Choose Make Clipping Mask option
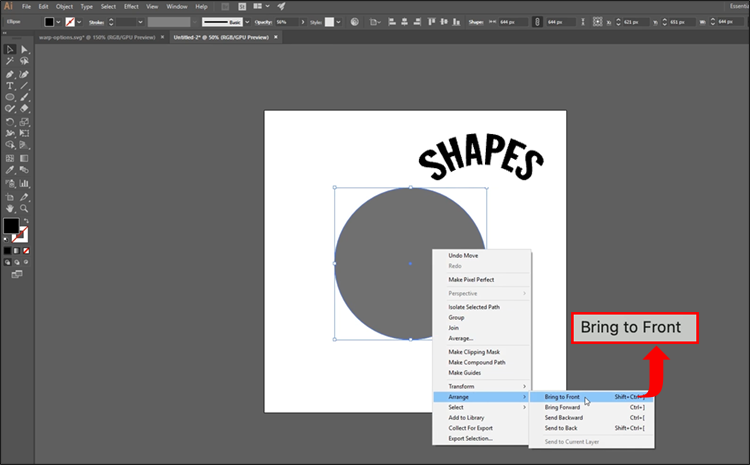Image resolution: width=750 pixels, height=465 pixels. coord(475,352)
